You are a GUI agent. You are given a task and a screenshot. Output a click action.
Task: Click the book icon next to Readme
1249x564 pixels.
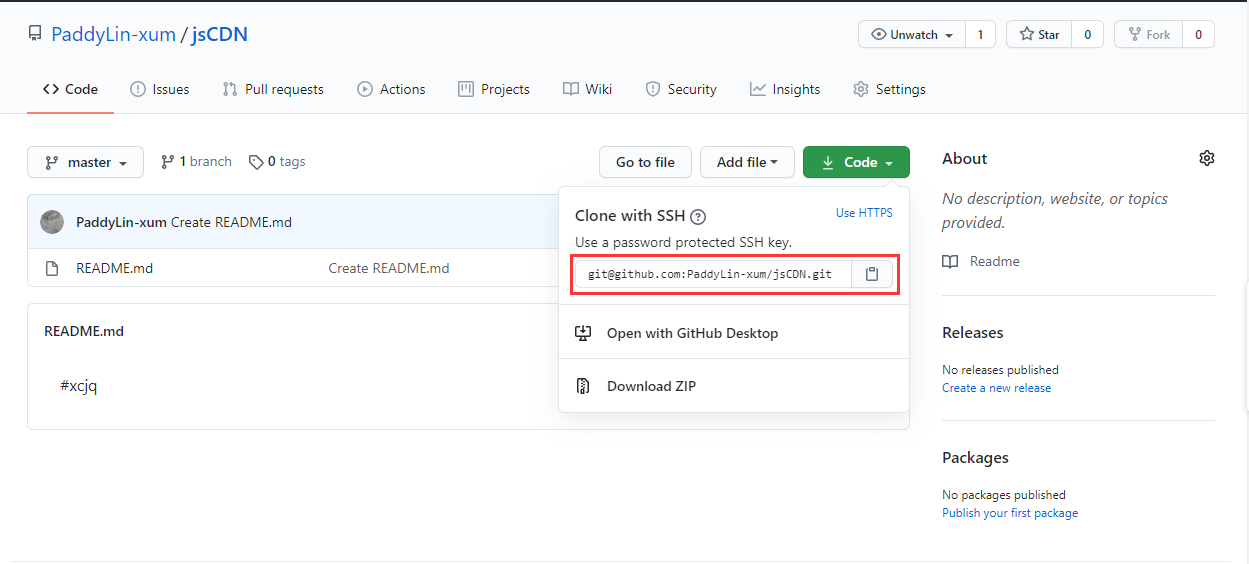(x=950, y=261)
